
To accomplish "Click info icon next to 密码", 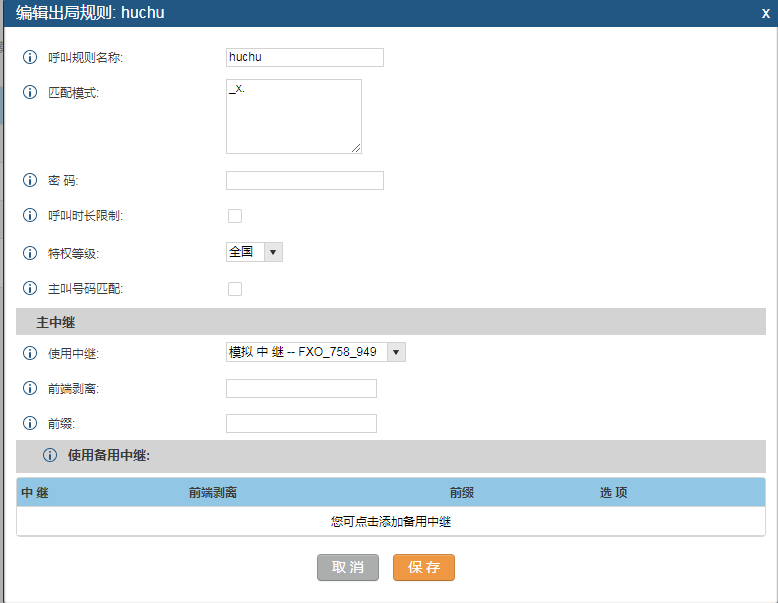I will pos(29,180).
